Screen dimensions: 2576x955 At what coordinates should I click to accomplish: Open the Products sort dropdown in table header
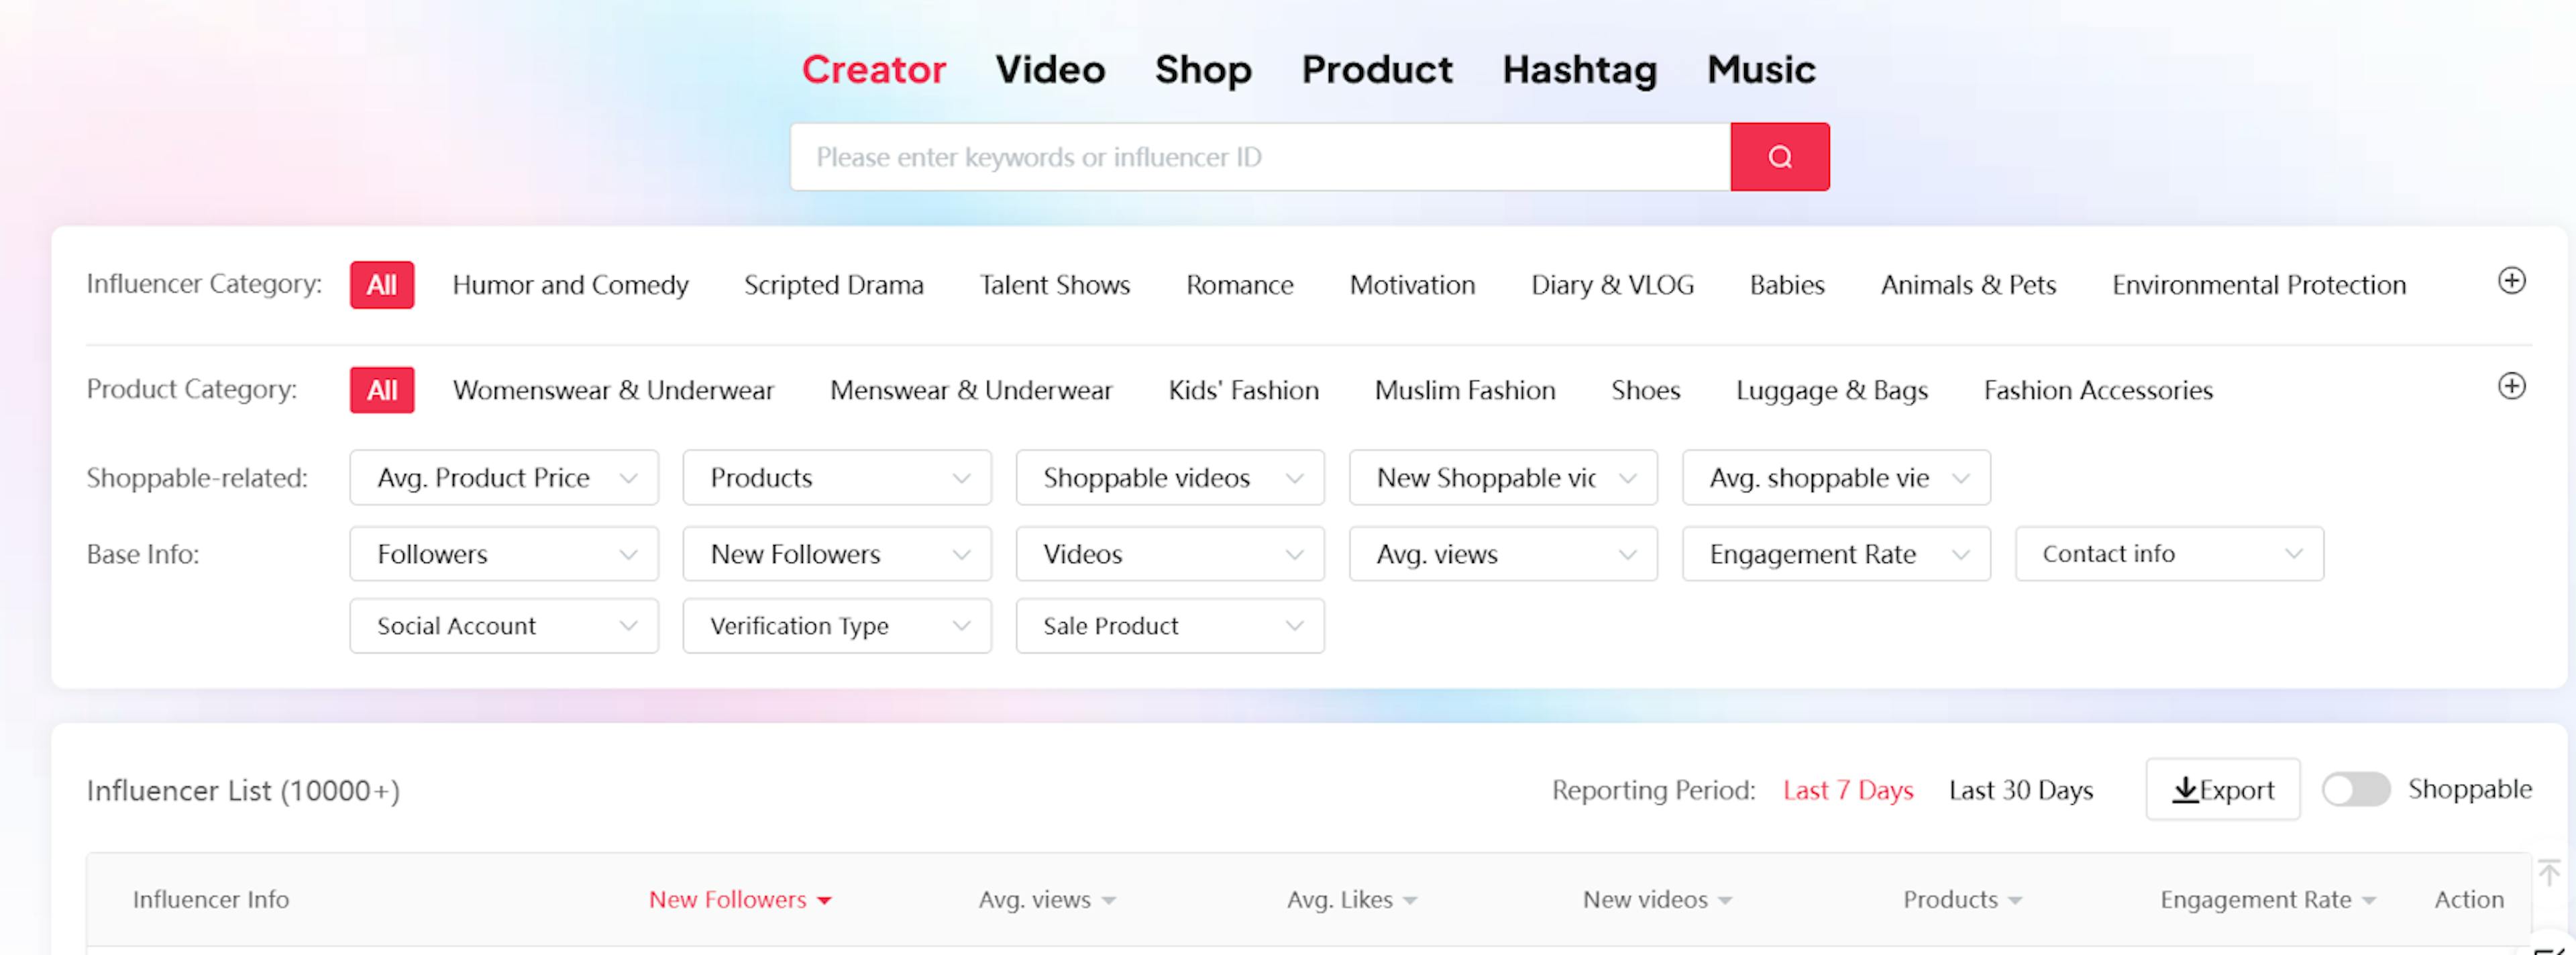pyautogui.click(x=1960, y=899)
